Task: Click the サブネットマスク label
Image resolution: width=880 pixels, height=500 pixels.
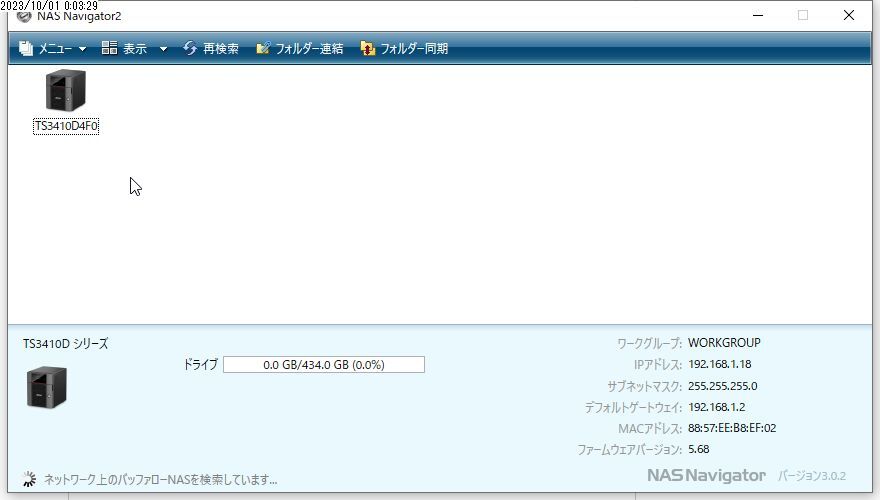Action: click(x=644, y=386)
